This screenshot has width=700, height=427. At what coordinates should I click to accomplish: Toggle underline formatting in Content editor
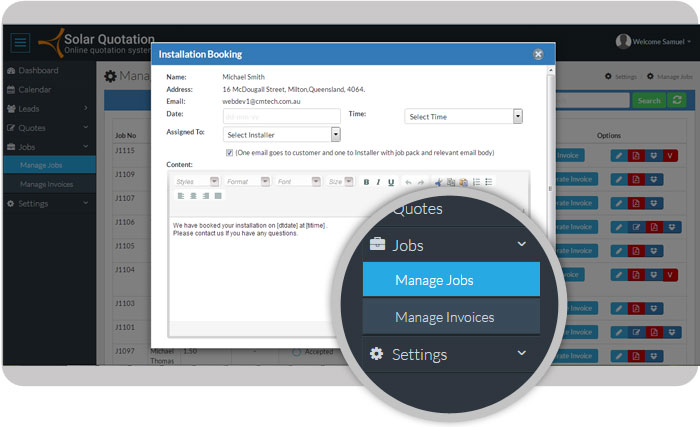pos(391,182)
